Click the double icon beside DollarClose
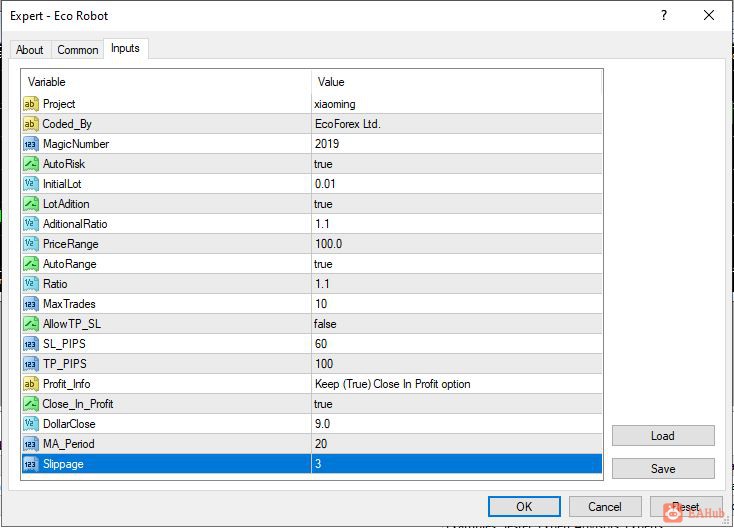 tap(30, 424)
